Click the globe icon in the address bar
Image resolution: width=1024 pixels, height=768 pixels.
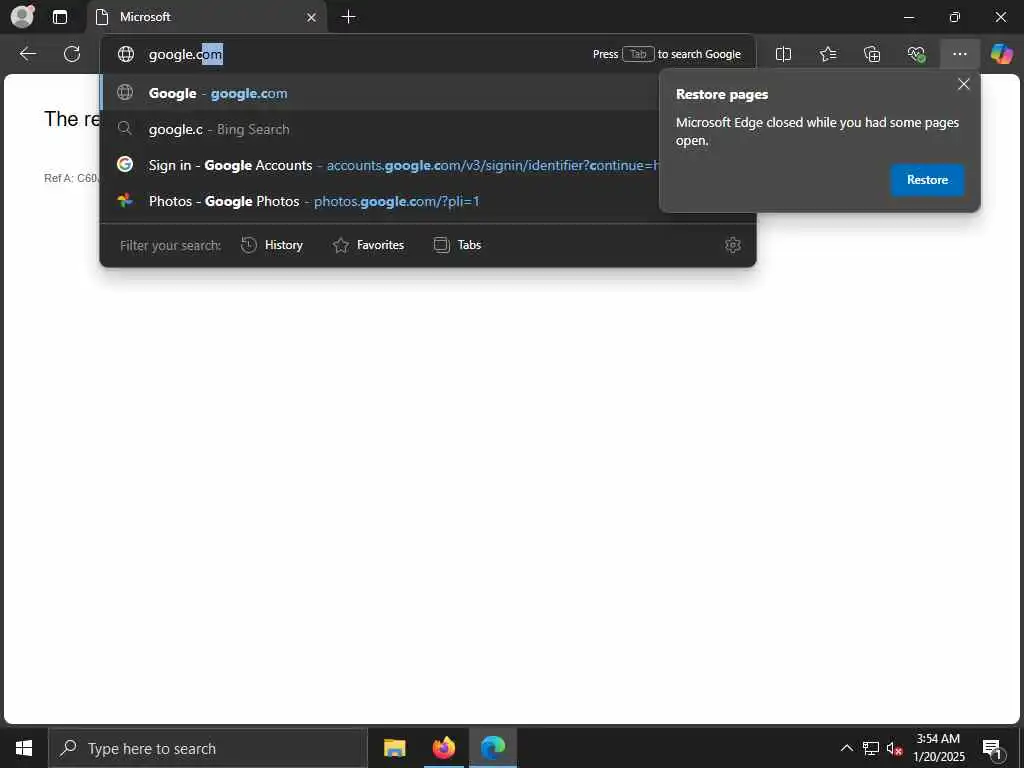coord(125,54)
